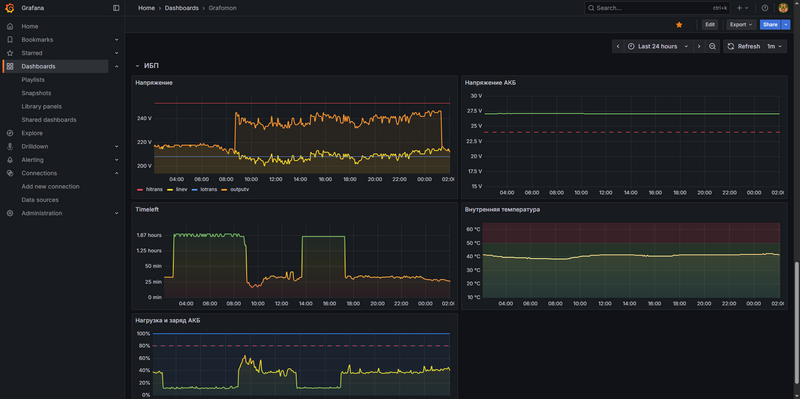Collapse the ИБП dashboard row
The image size is (800, 399).
[x=137, y=66]
